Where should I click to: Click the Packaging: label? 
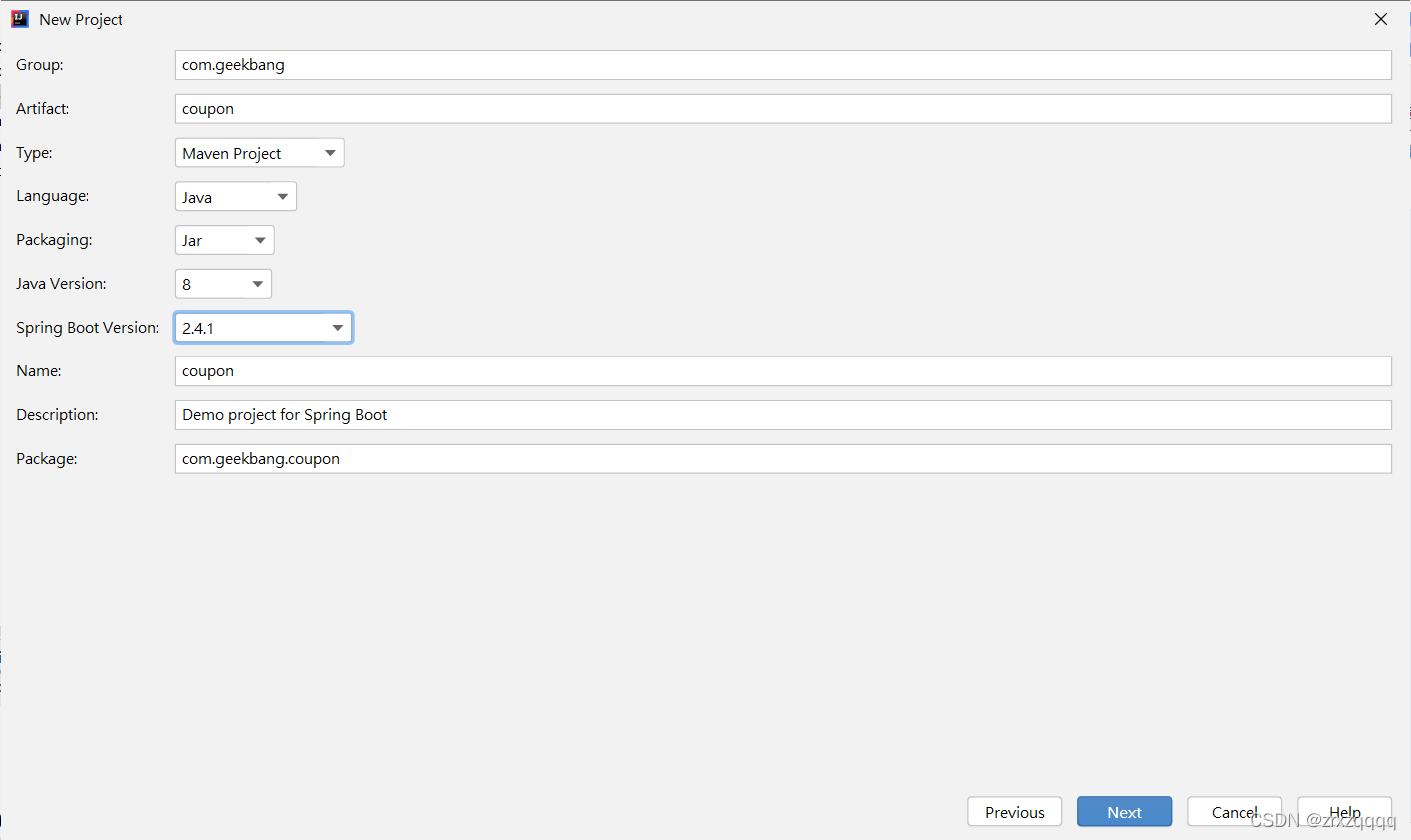[54, 240]
